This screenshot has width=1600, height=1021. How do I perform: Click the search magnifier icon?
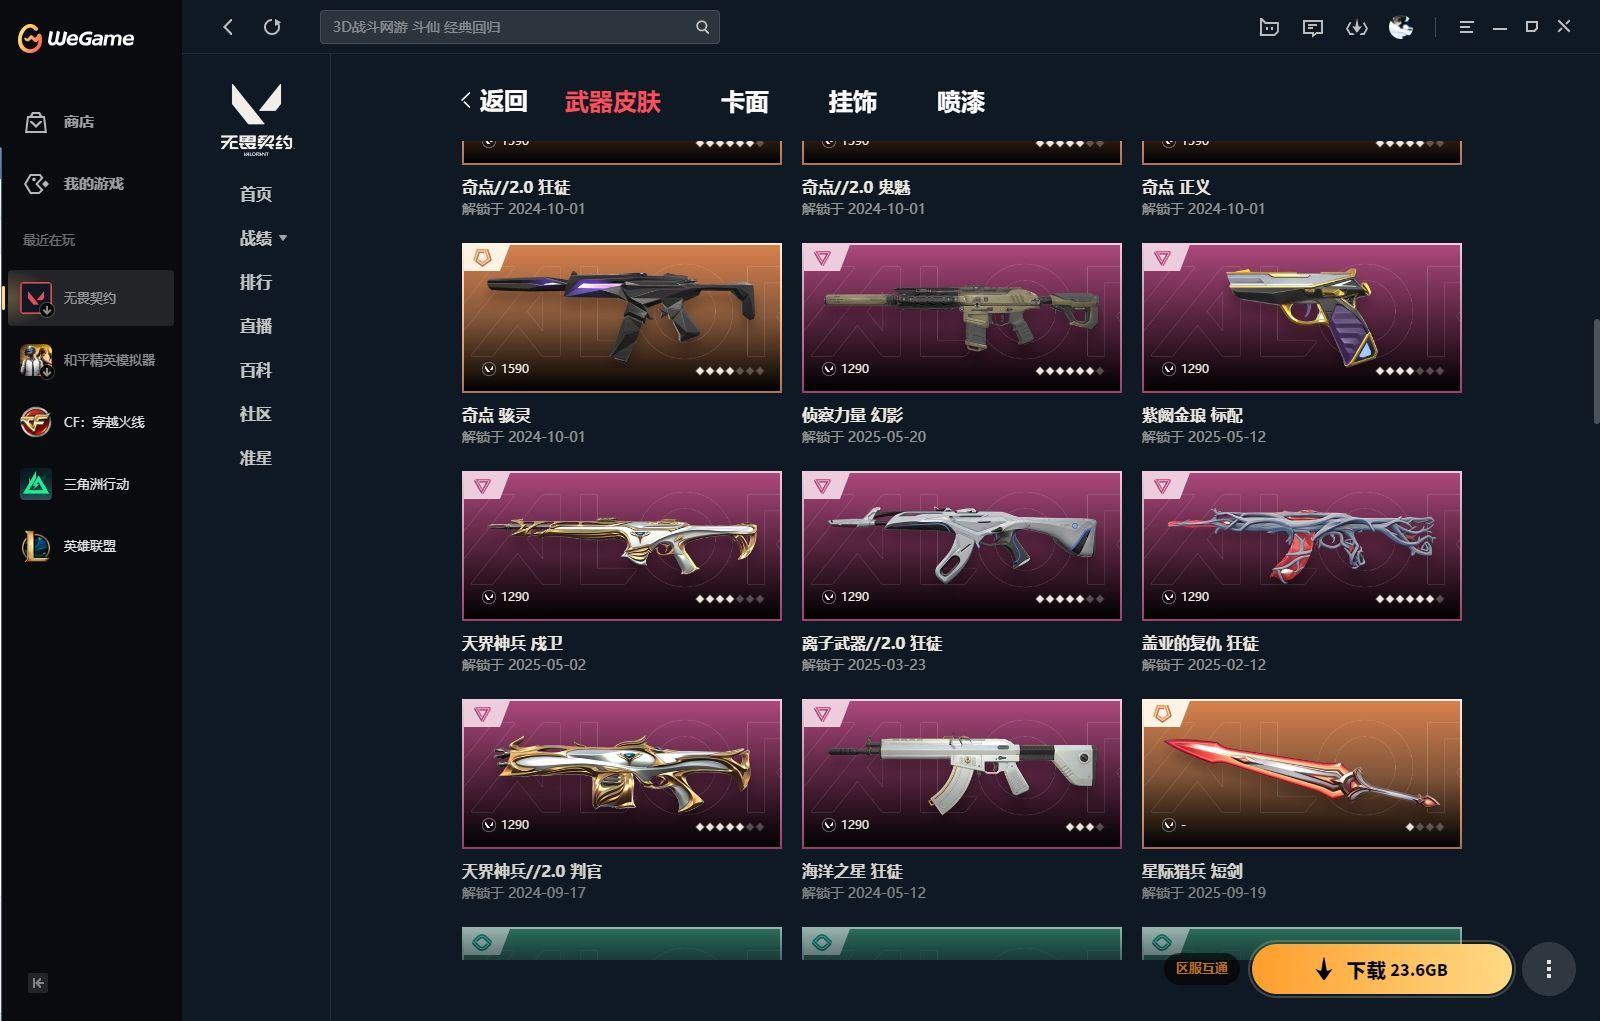[703, 27]
